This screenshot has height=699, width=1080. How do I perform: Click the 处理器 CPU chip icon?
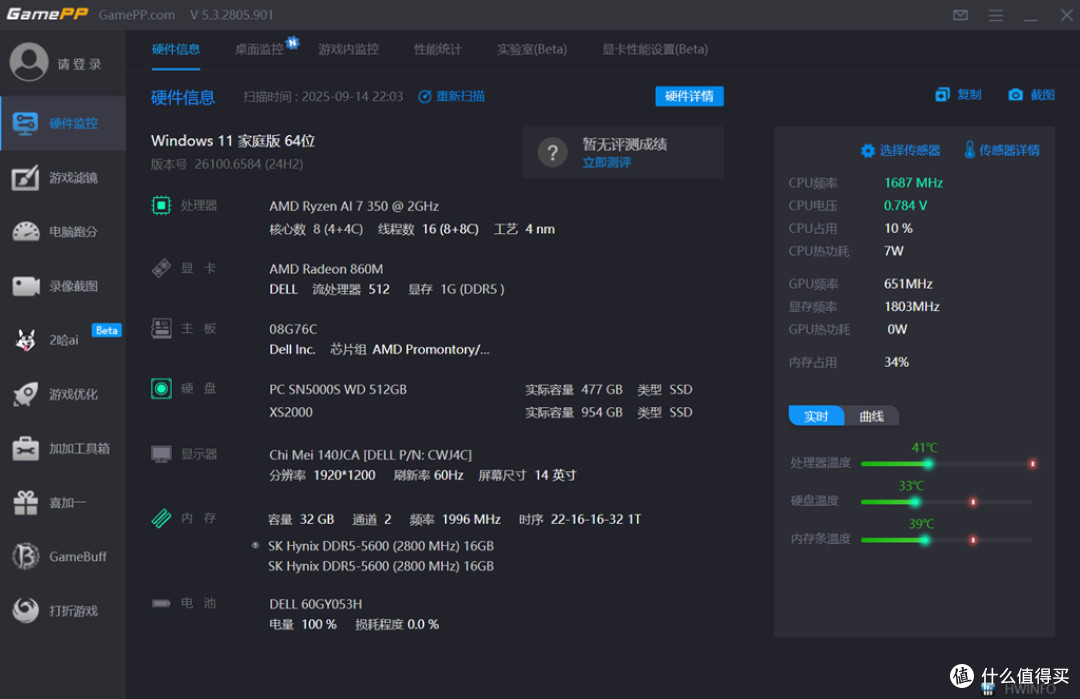pos(161,205)
